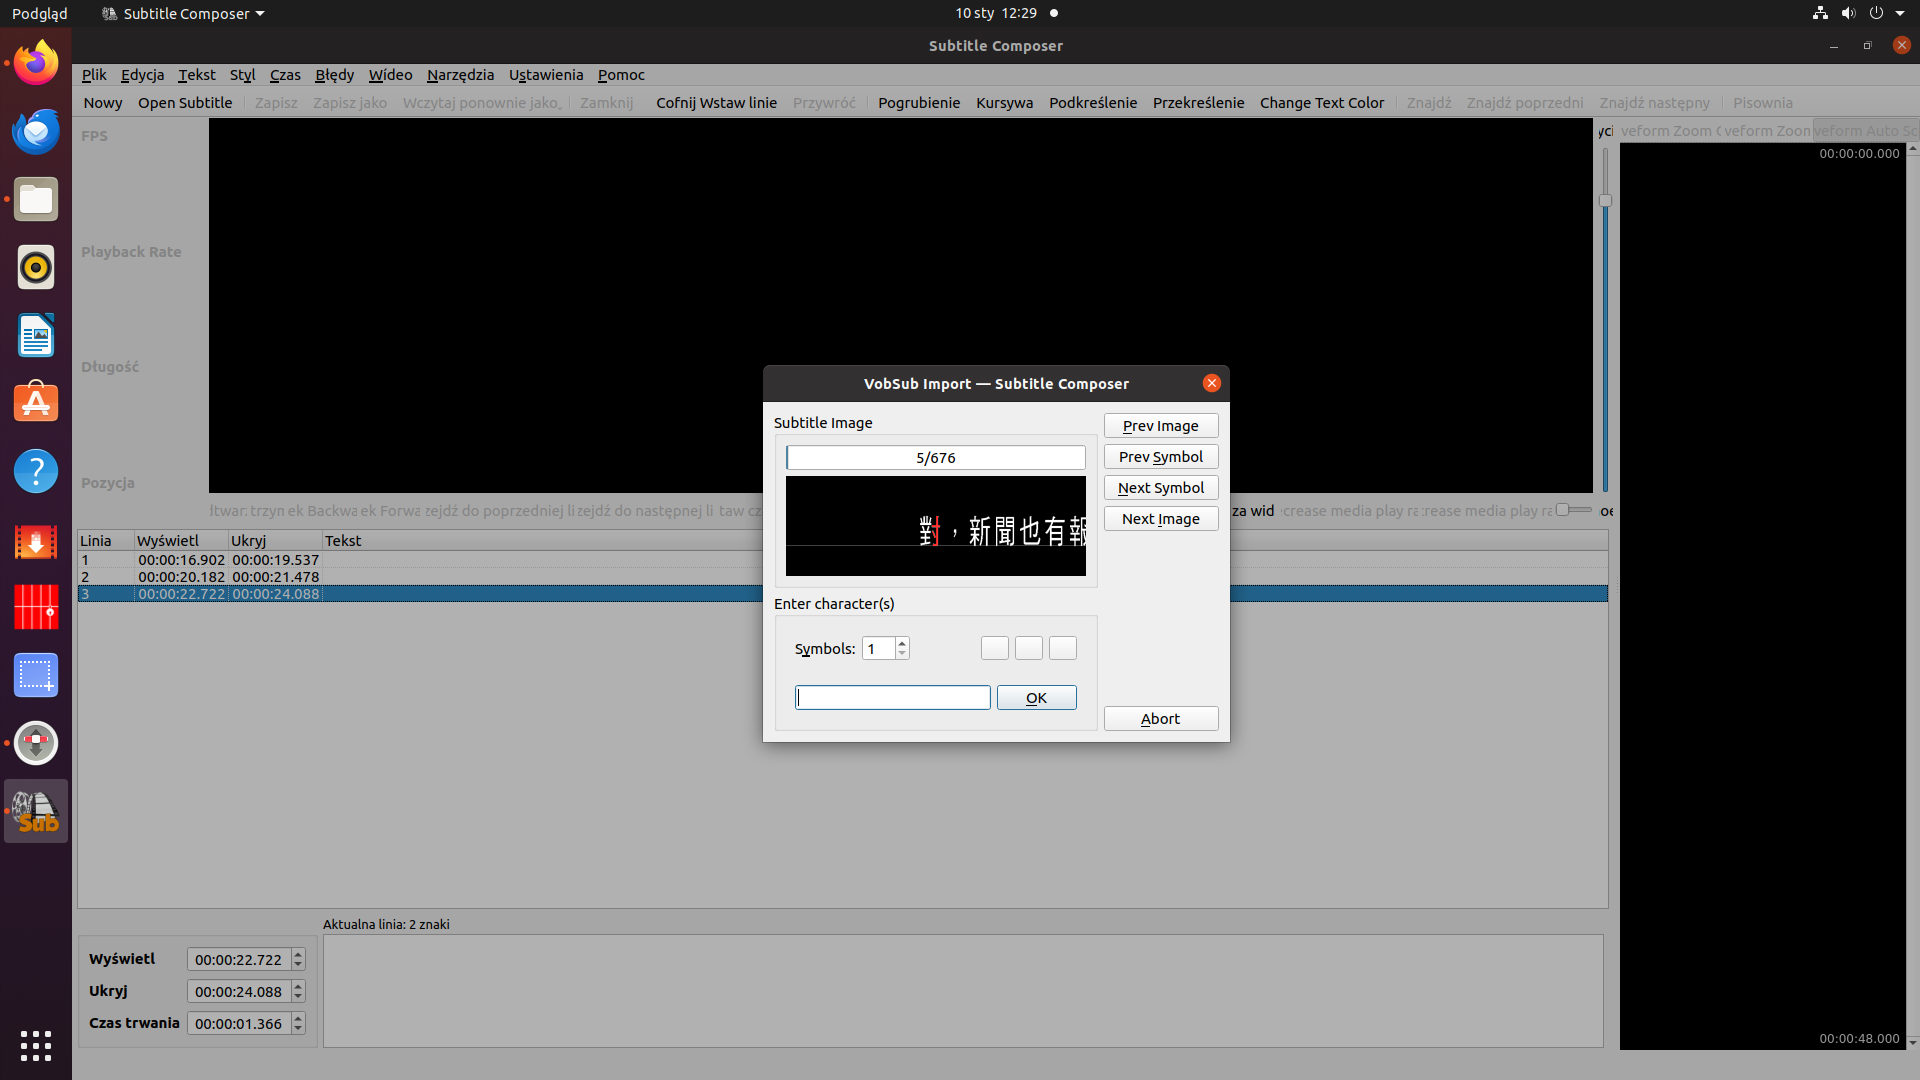Click the Next Image button
1920x1080 pixels.
1161,519
